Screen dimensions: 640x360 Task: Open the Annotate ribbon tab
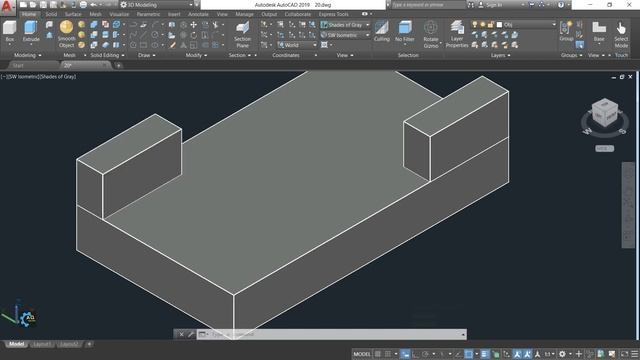(198, 14)
